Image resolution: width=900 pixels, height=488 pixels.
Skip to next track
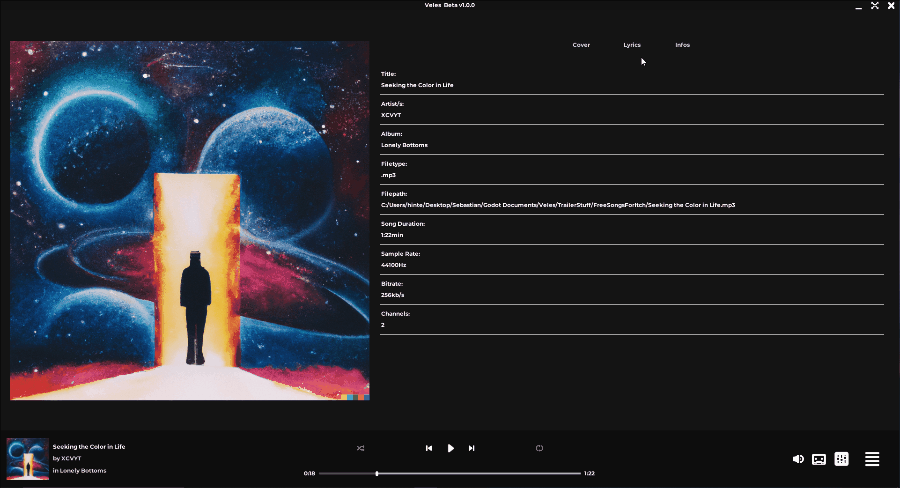click(x=471, y=448)
